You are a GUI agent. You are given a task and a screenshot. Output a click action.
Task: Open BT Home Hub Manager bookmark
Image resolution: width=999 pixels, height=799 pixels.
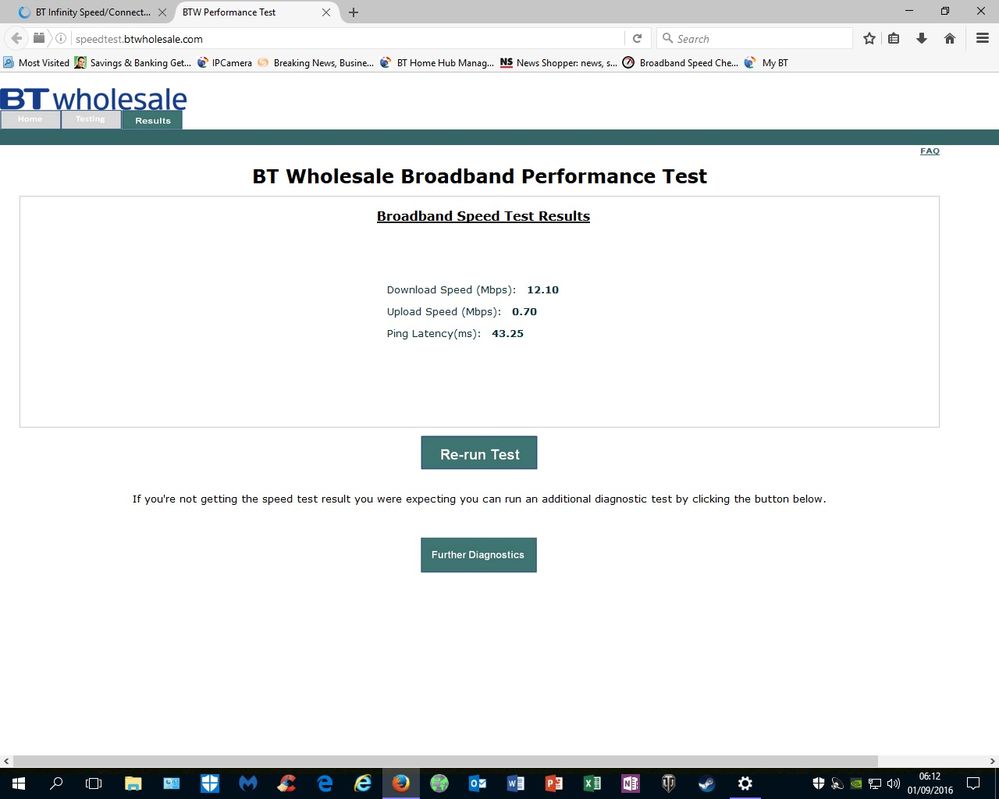pyautogui.click(x=437, y=62)
